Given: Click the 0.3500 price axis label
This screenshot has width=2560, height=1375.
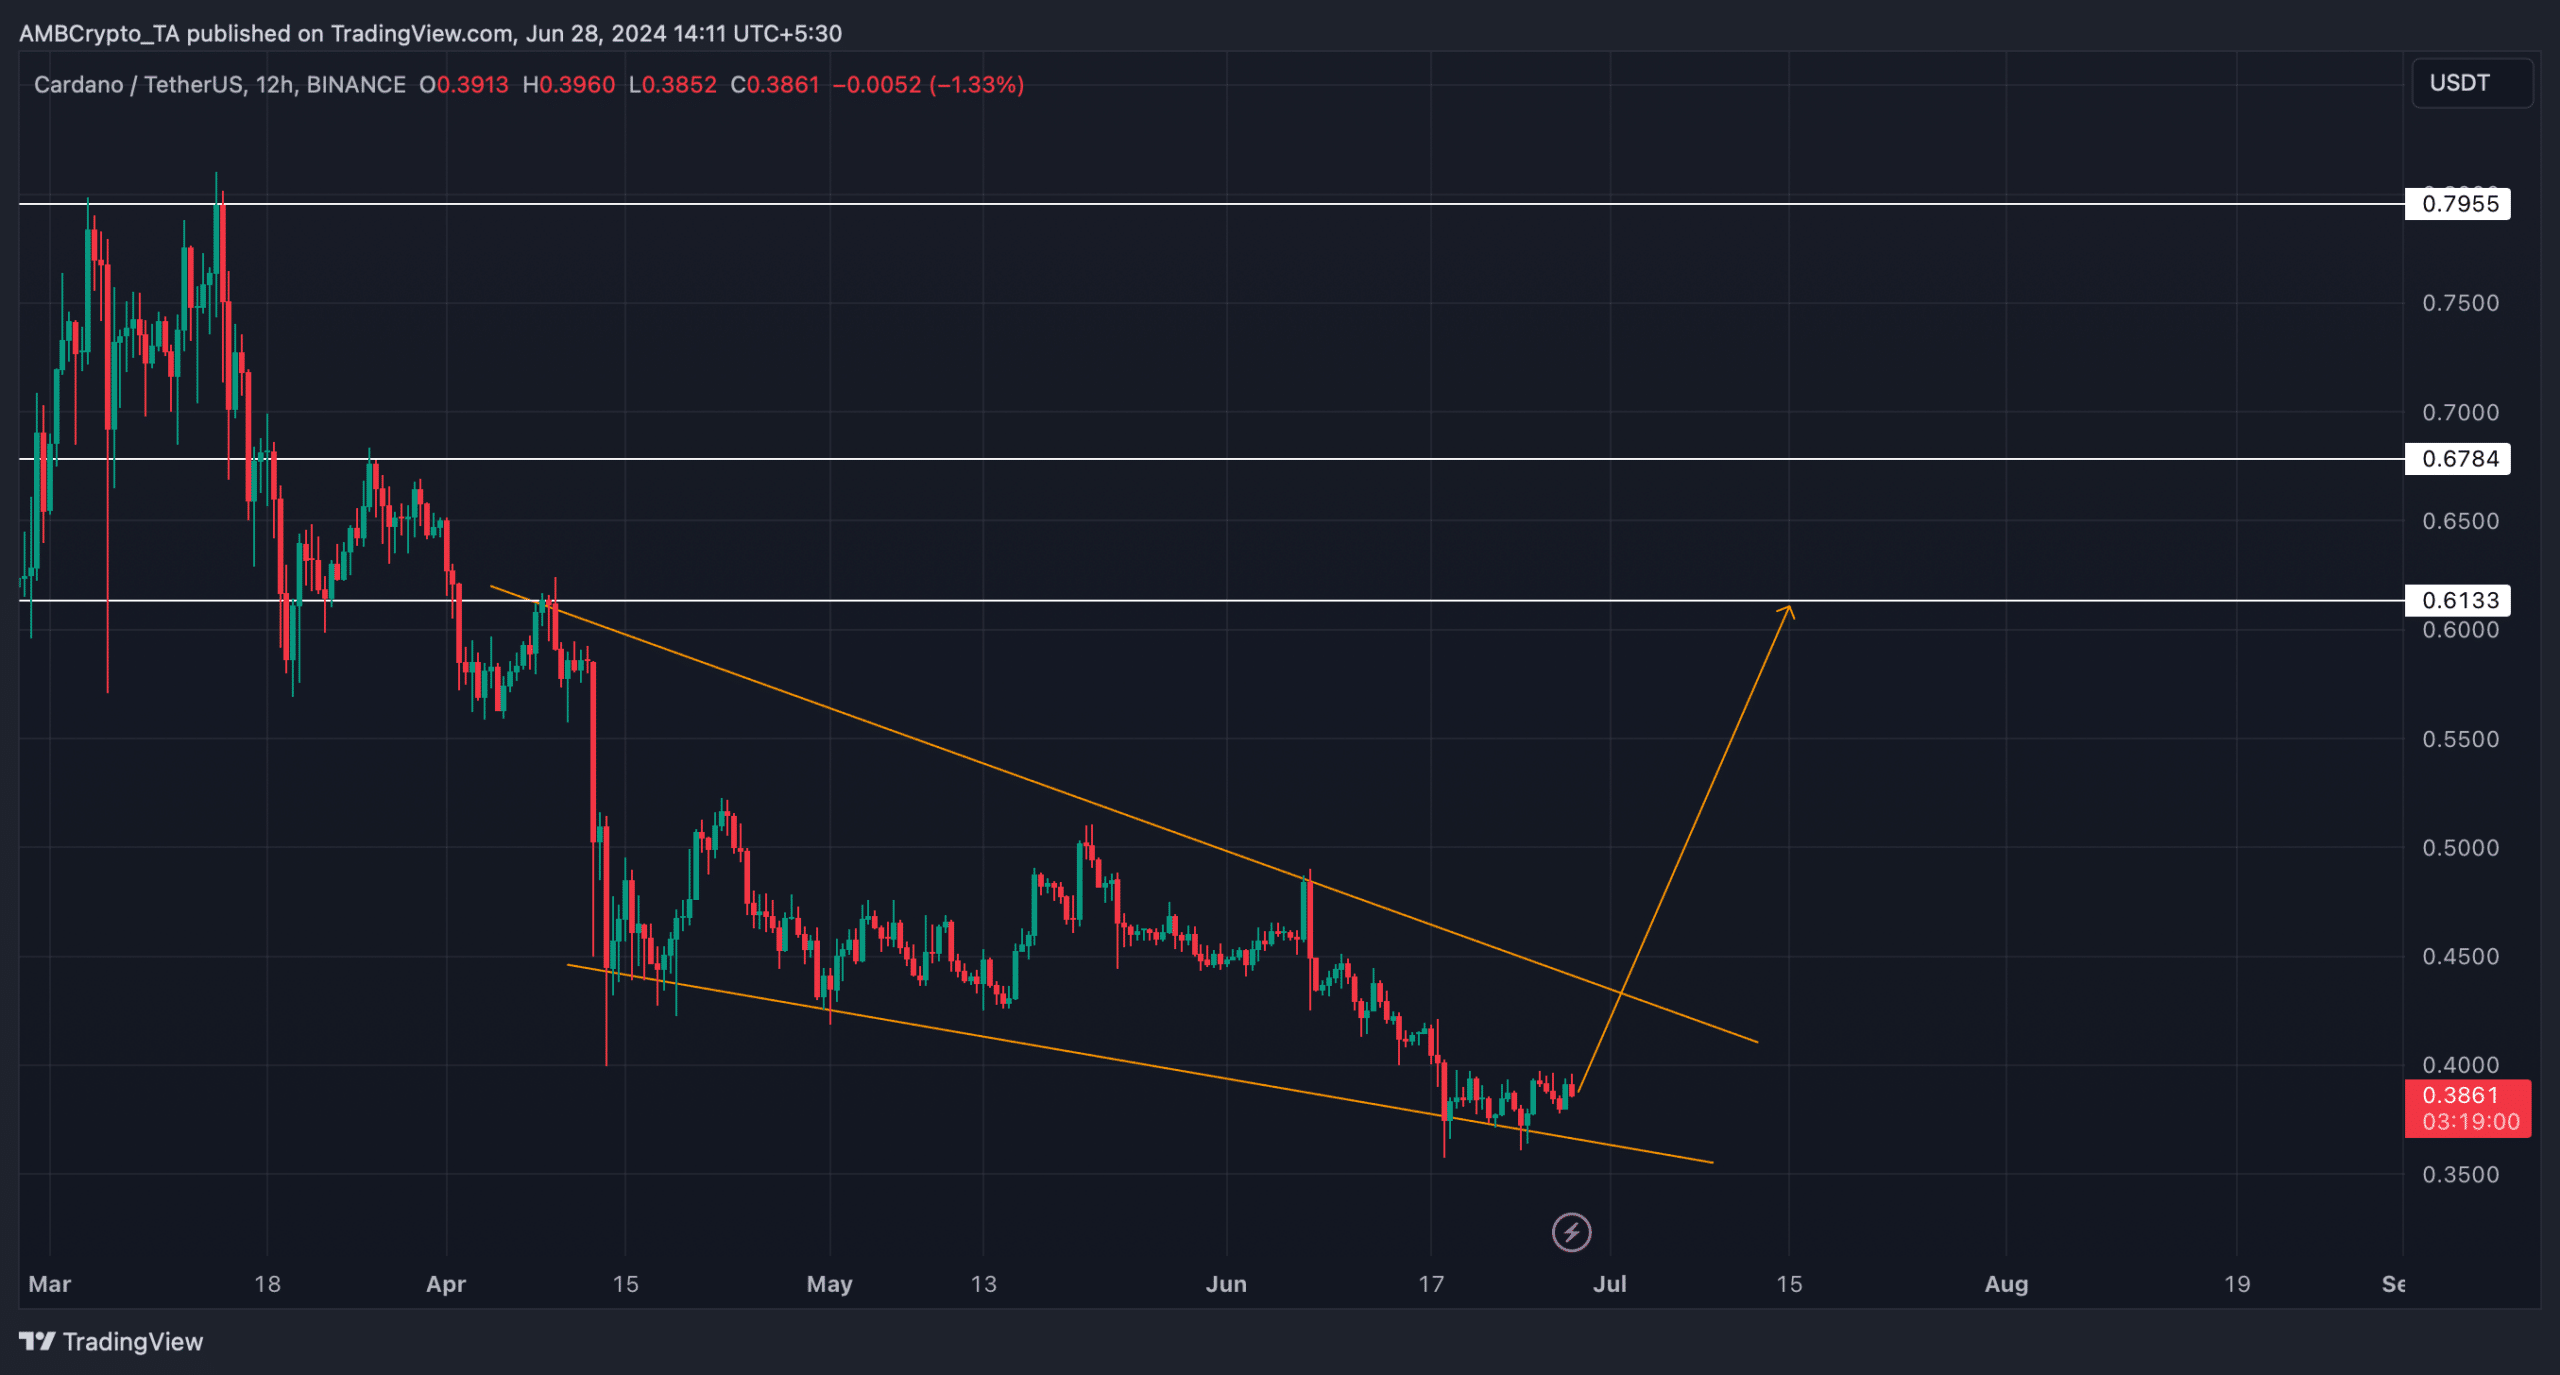Looking at the screenshot, I should [2460, 1175].
